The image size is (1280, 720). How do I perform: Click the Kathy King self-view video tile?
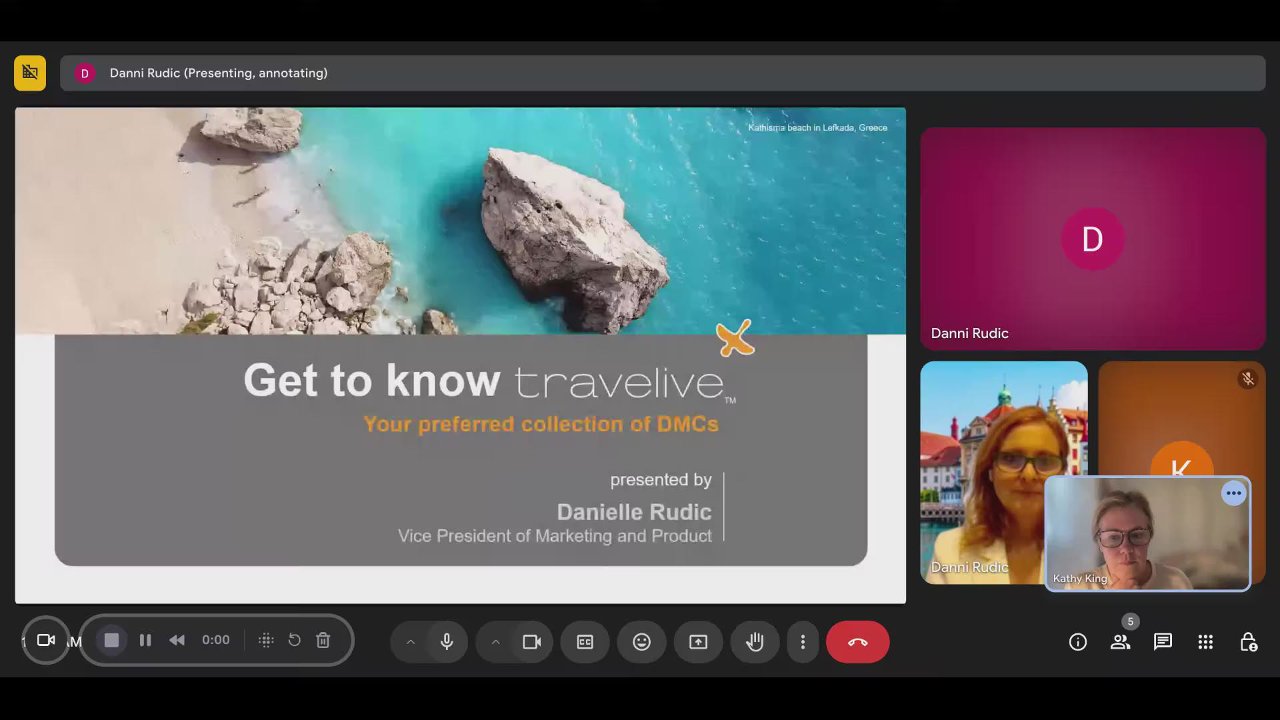click(x=1148, y=534)
